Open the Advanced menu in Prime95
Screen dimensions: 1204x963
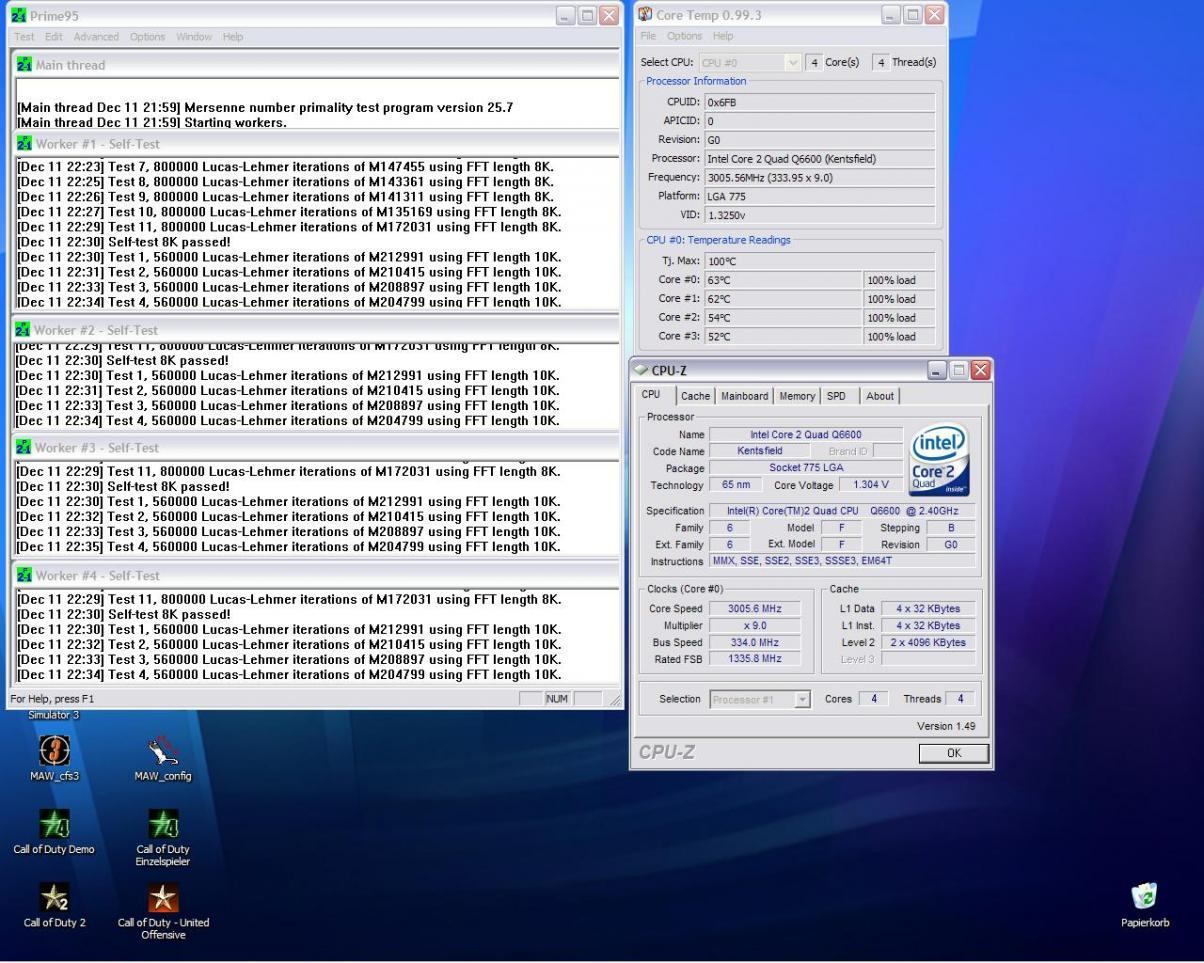(x=96, y=37)
